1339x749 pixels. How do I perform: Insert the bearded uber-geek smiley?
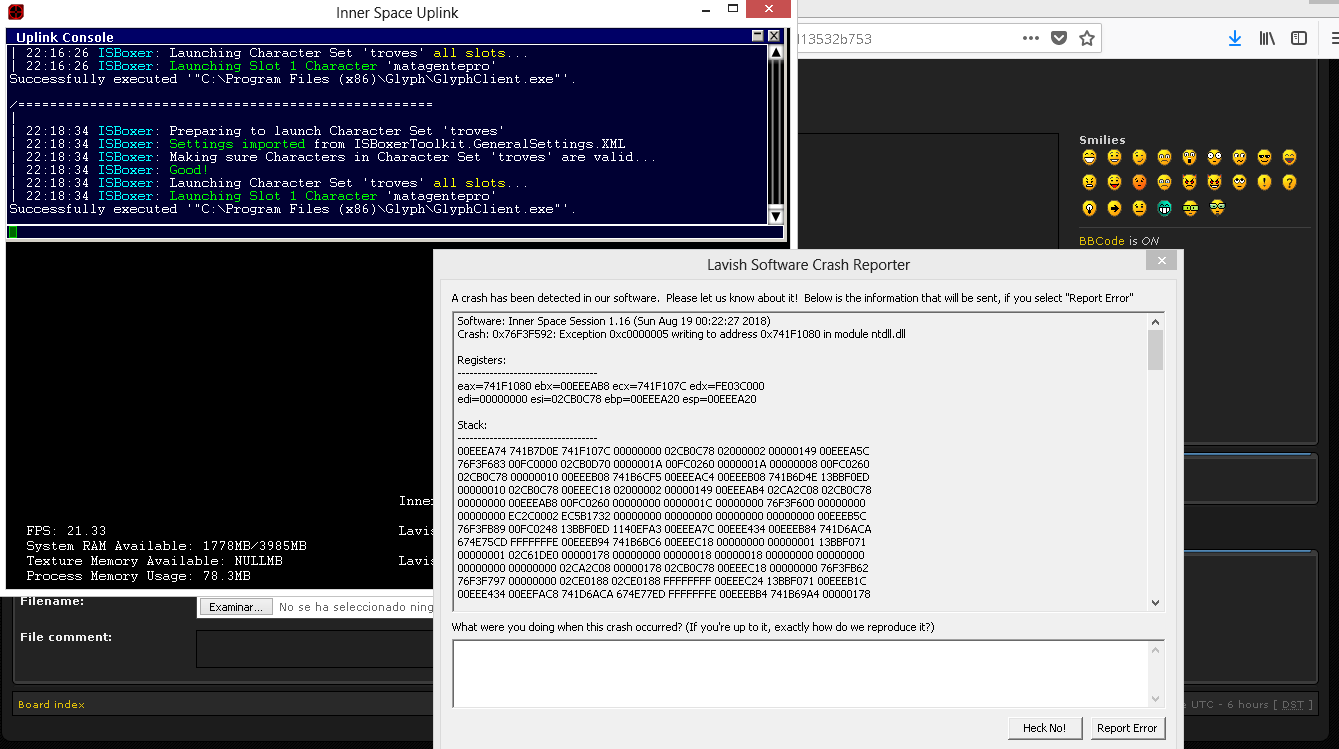(1216, 208)
